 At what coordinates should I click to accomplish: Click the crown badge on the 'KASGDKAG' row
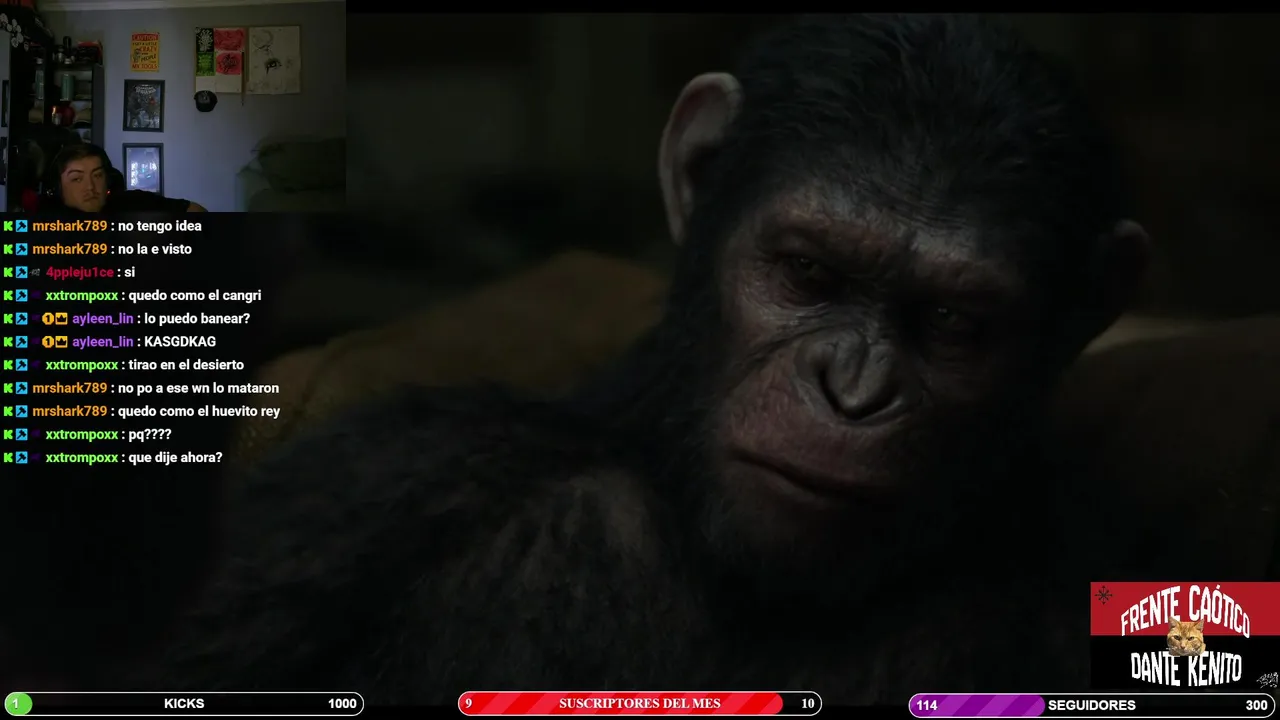[61, 341]
